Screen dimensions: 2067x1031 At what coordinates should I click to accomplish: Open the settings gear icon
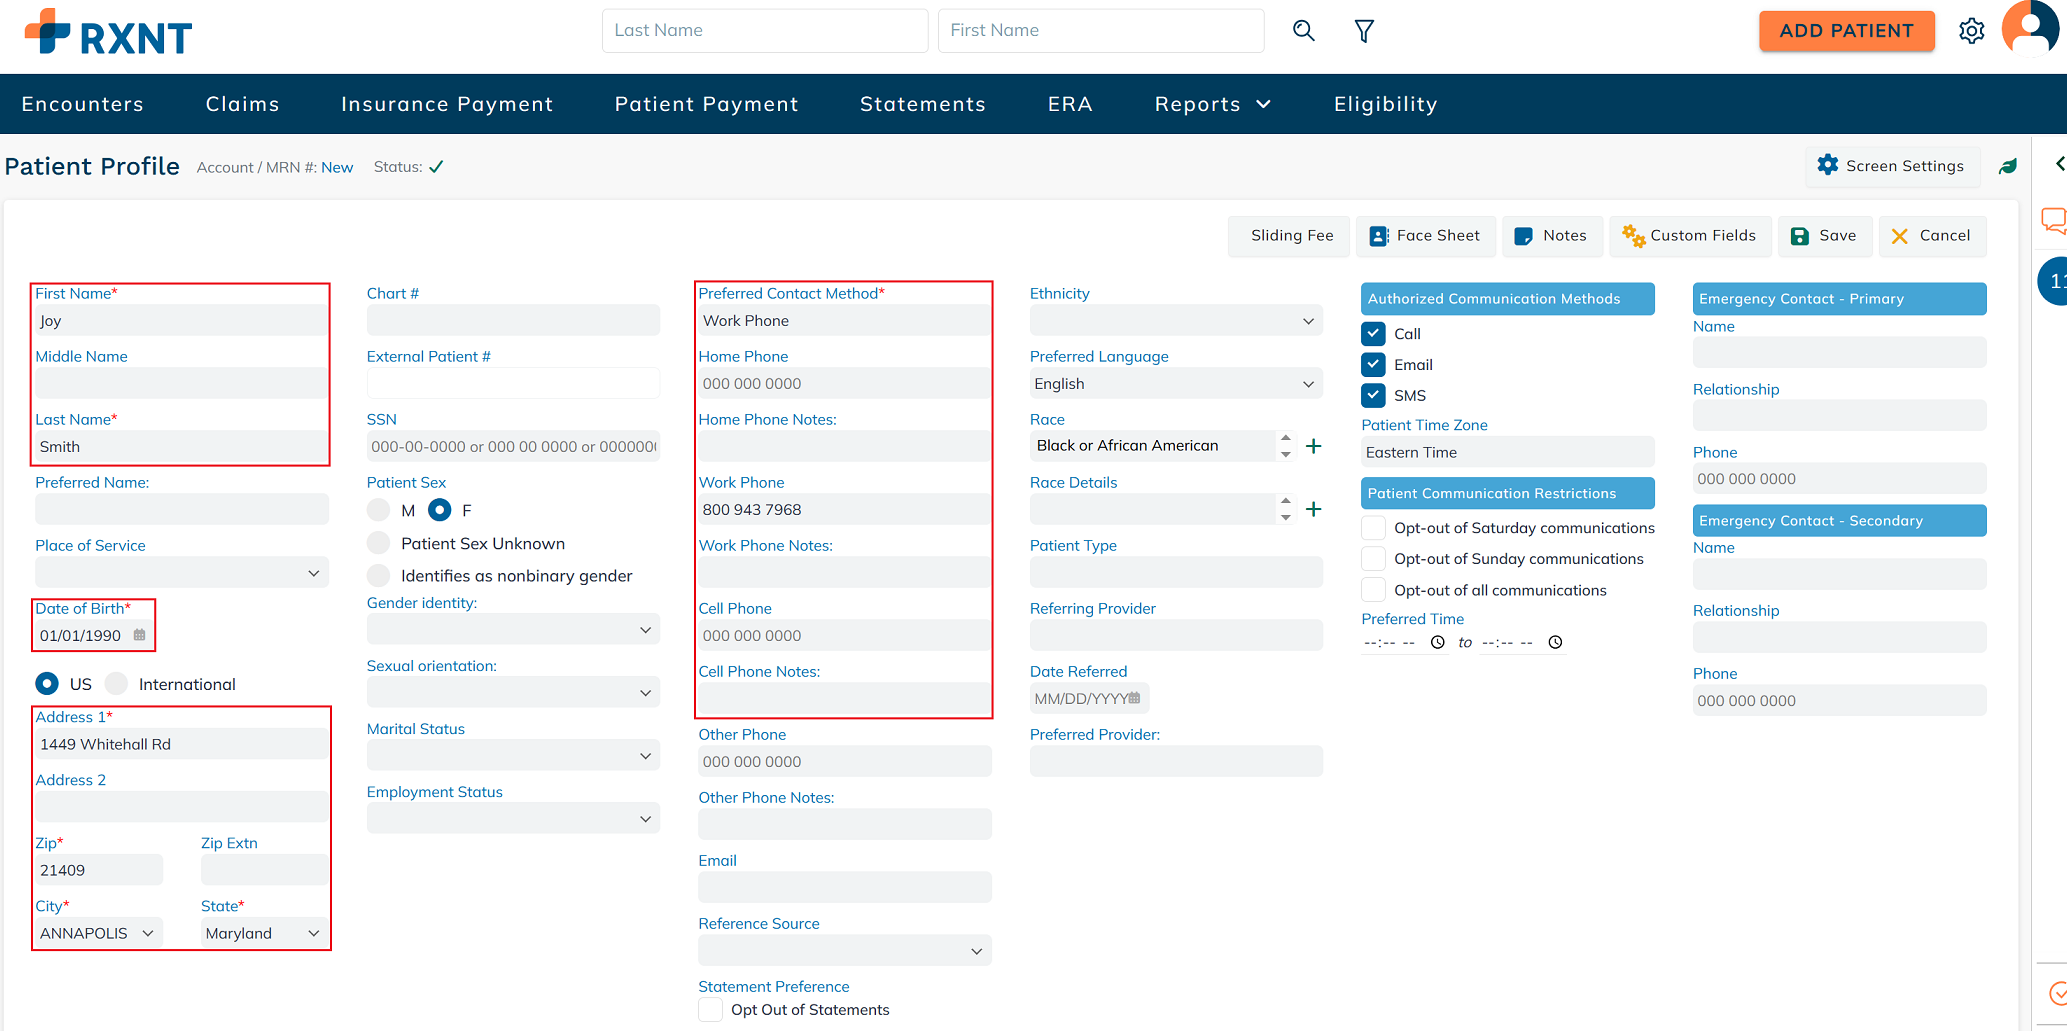[1971, 31]
